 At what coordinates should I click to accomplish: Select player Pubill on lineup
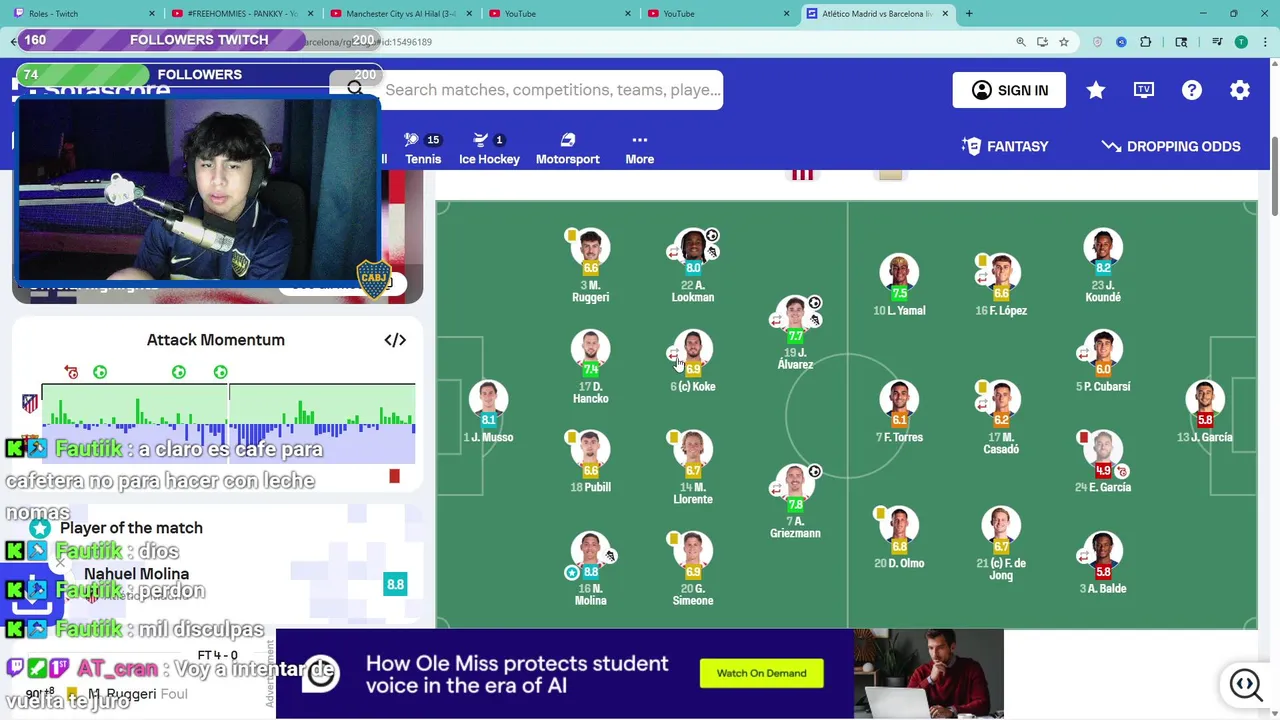coord(590,462)
